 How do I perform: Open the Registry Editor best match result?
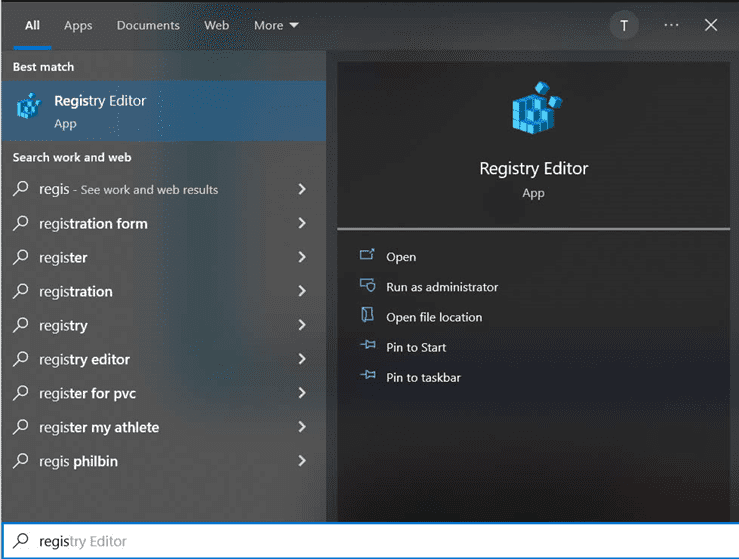tap(164, 111)
